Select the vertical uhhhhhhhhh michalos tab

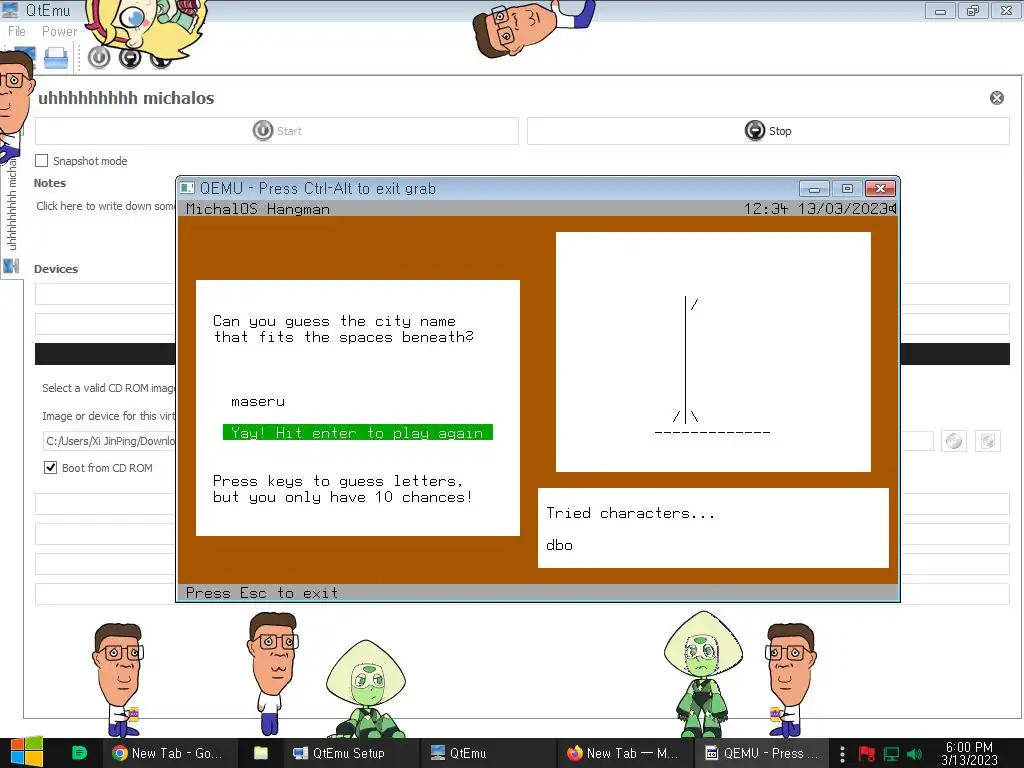[12, 204]
